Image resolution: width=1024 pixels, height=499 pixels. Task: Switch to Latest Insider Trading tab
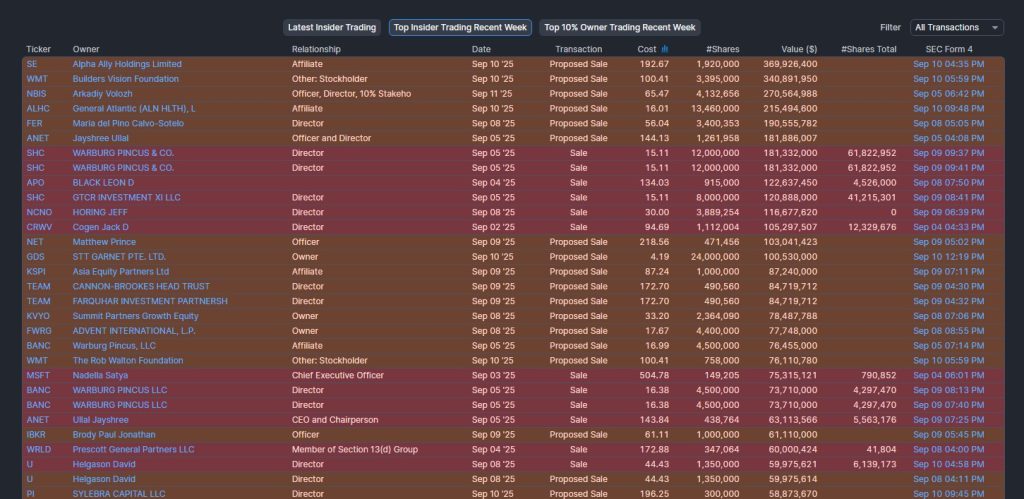click(x=332, y=28)
